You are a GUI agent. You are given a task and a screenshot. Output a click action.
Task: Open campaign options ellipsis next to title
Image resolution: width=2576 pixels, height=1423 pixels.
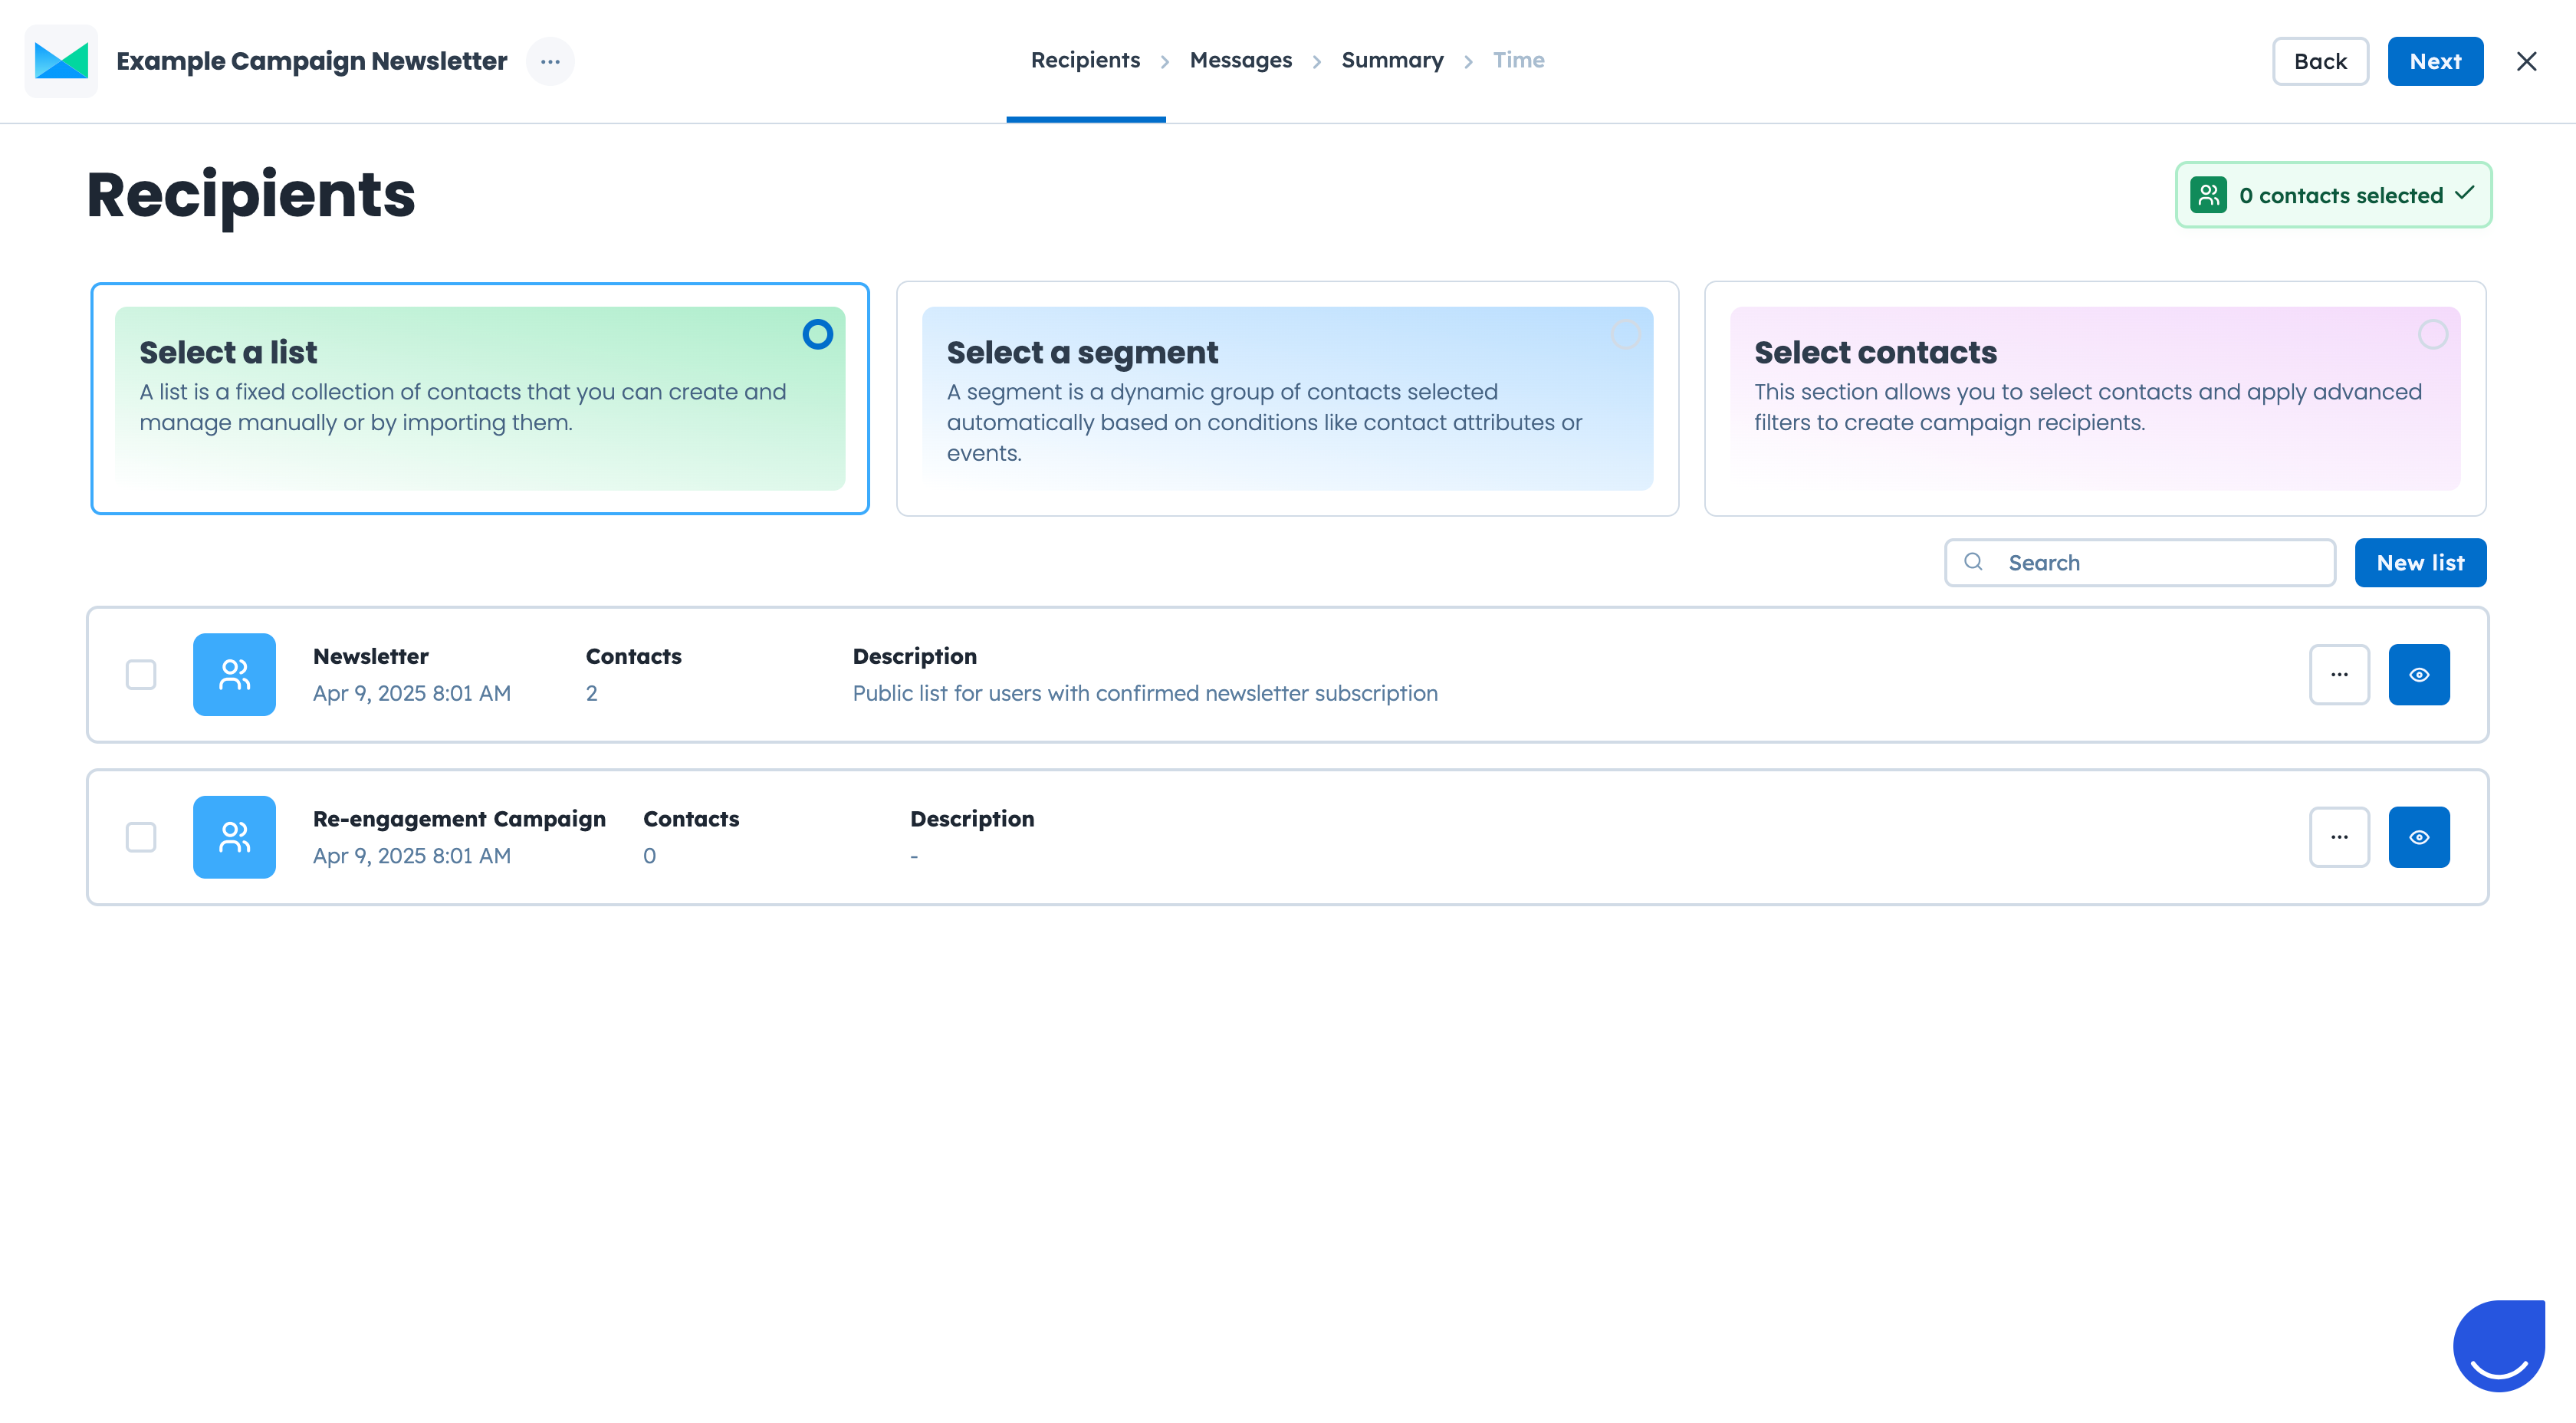(550, 61)
